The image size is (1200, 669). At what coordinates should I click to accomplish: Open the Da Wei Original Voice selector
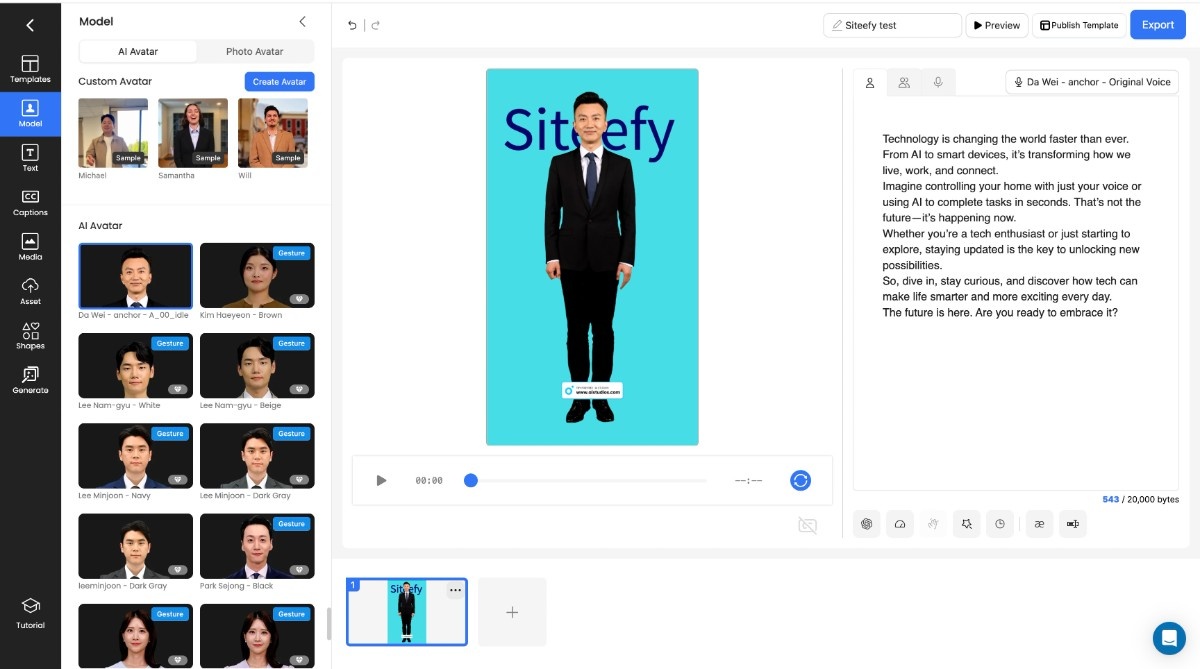[1090, 82]
